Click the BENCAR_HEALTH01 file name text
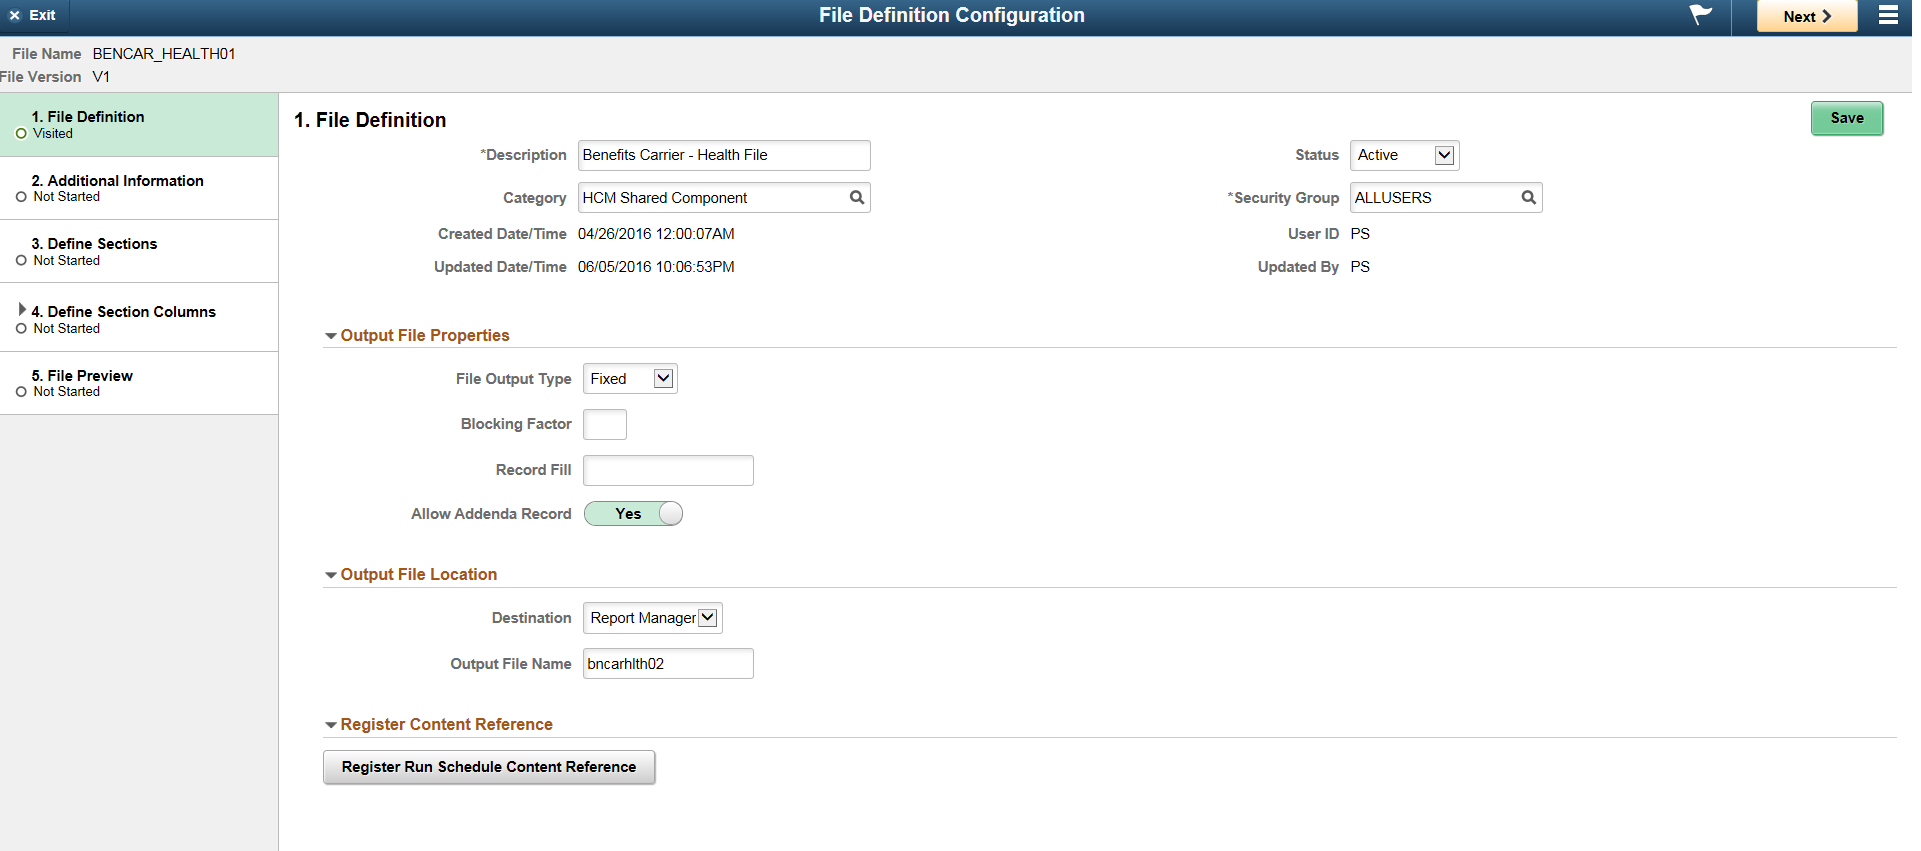The height and width of the screenshot is (851, 1921). (164, 54)
